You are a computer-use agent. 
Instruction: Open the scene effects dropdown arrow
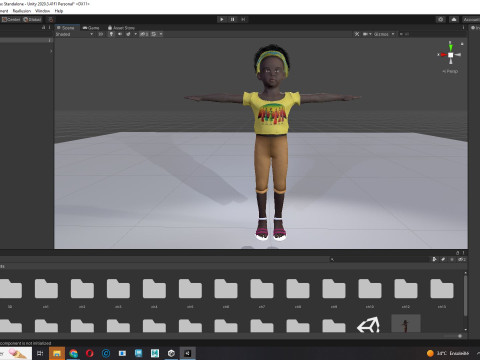[135, 34]
